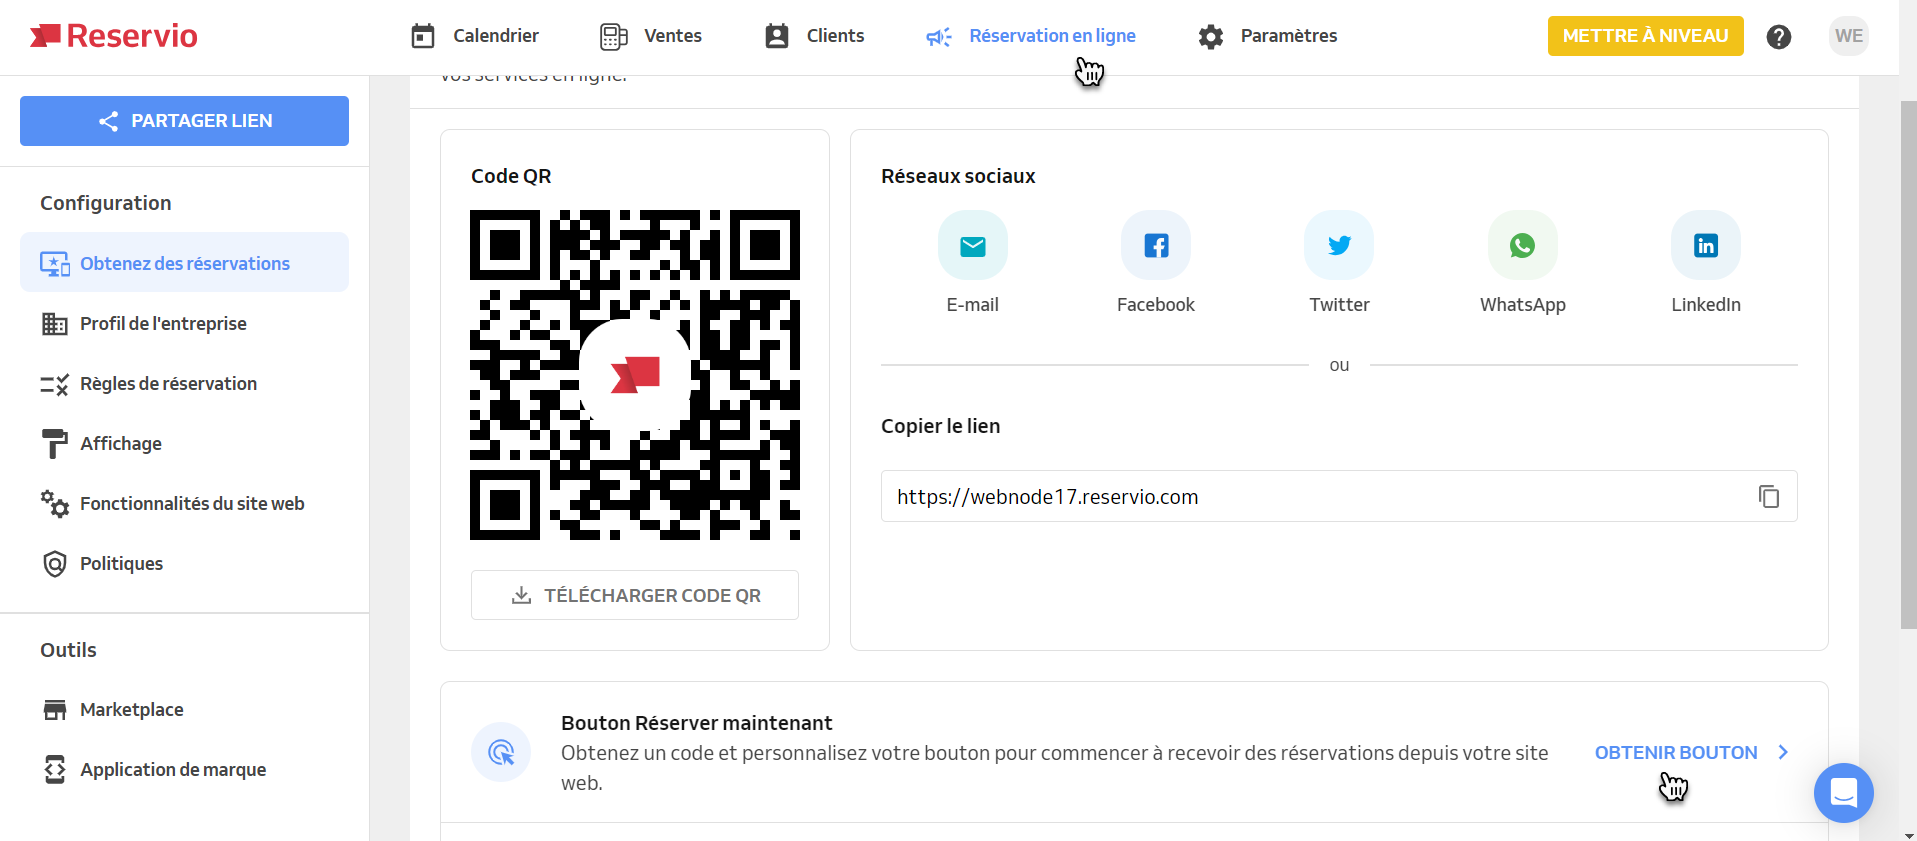Click the PARTAGER LIEN button

click(x=184, y=121)
